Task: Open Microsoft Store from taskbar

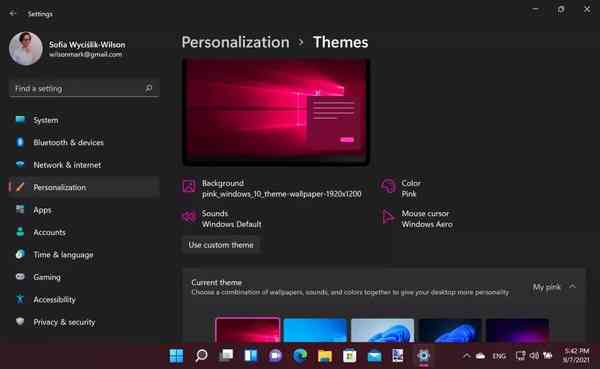Action: 349,356
